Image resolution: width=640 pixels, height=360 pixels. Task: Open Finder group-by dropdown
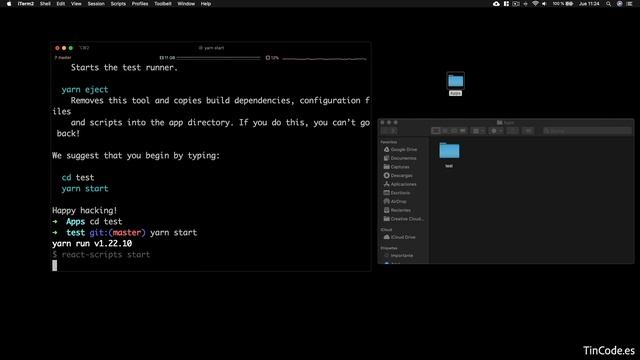coord(478,131)
